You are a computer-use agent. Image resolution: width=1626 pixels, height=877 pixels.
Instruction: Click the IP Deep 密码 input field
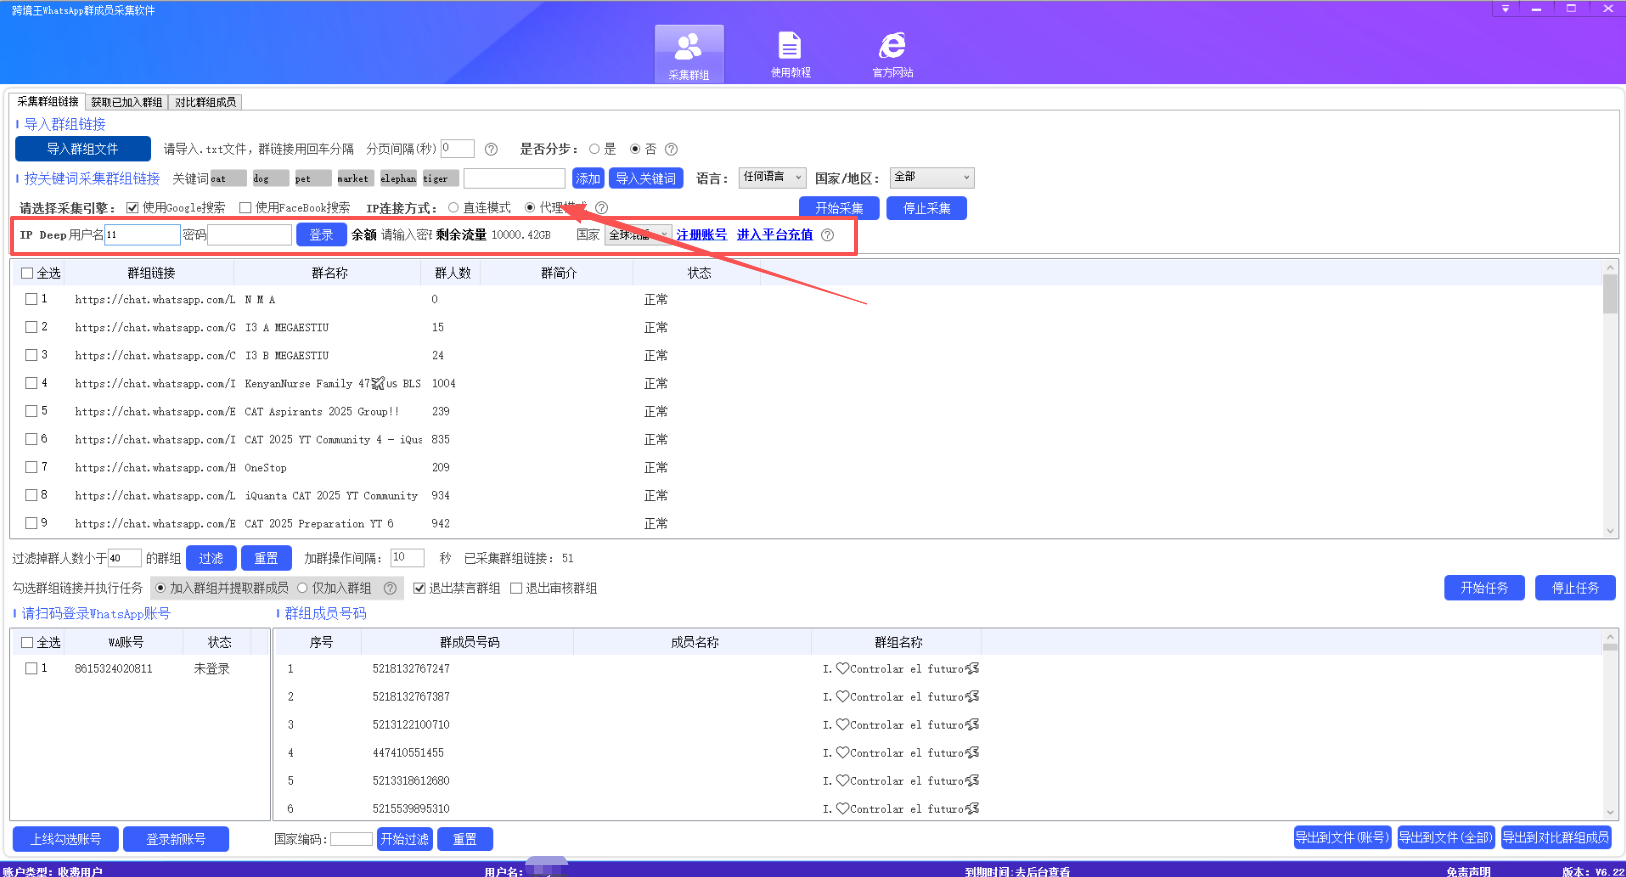click(249, 235)
